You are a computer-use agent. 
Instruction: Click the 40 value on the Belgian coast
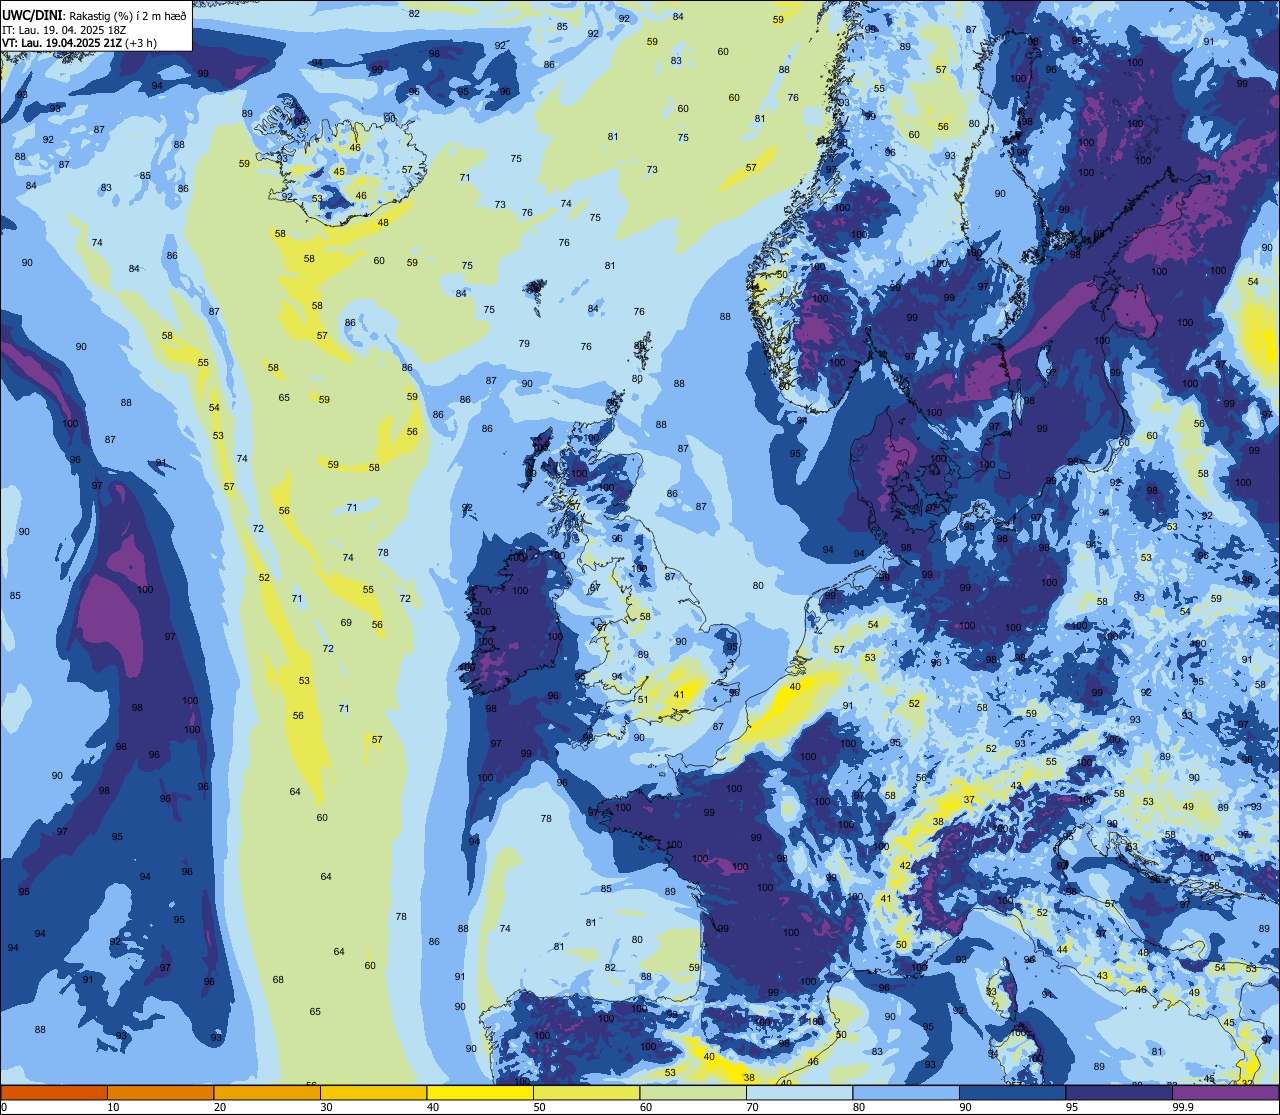795,686
